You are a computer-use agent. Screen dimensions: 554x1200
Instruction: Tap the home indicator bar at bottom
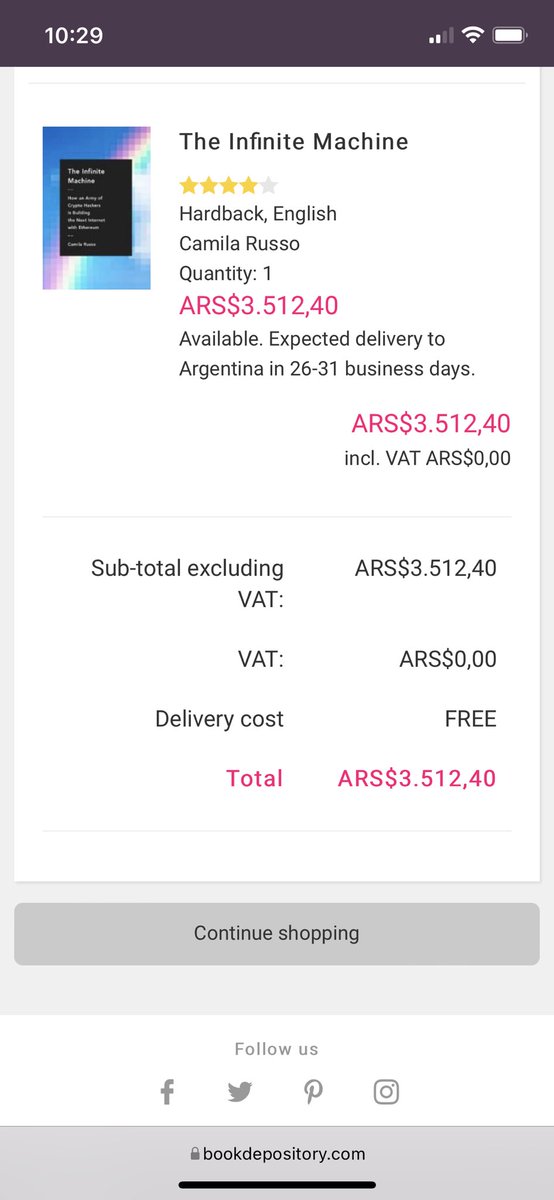click(x=277, y=1185)
